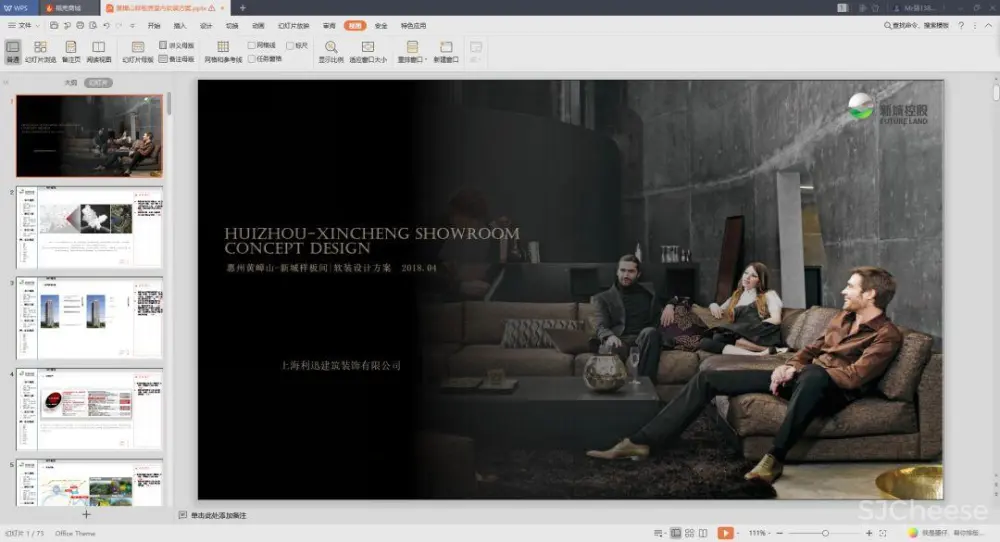Start slideshow with the orange play button
The height and width of the screenshot is (542, 1000).
tap(725, 533)
